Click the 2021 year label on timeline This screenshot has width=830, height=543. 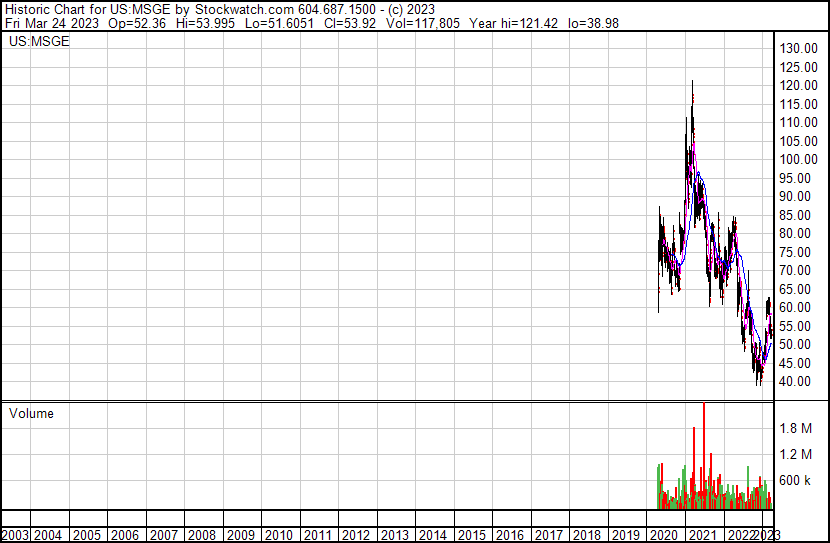(703, 535)
